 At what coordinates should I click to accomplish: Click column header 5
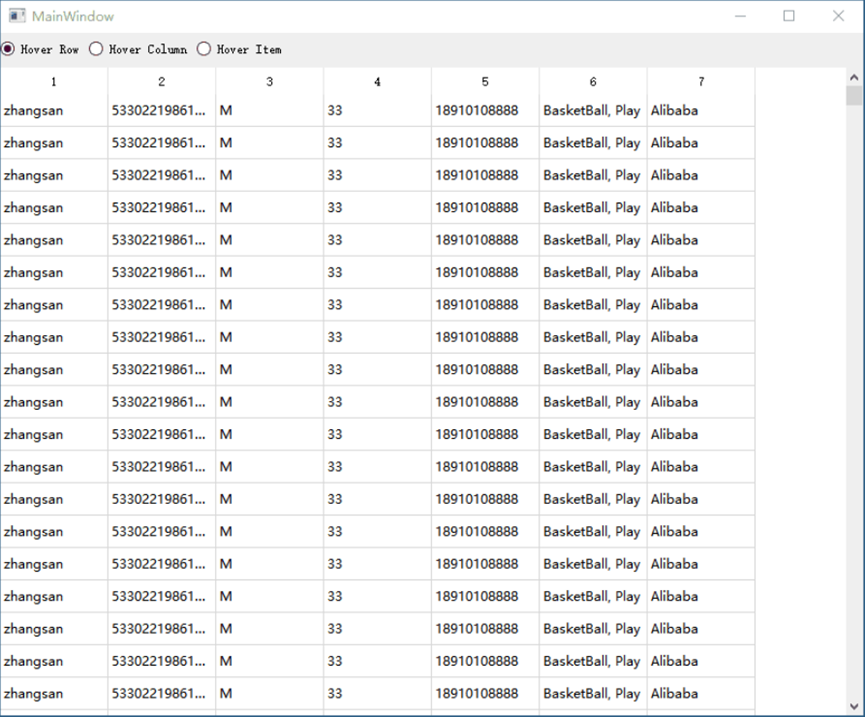coord(485,82)
